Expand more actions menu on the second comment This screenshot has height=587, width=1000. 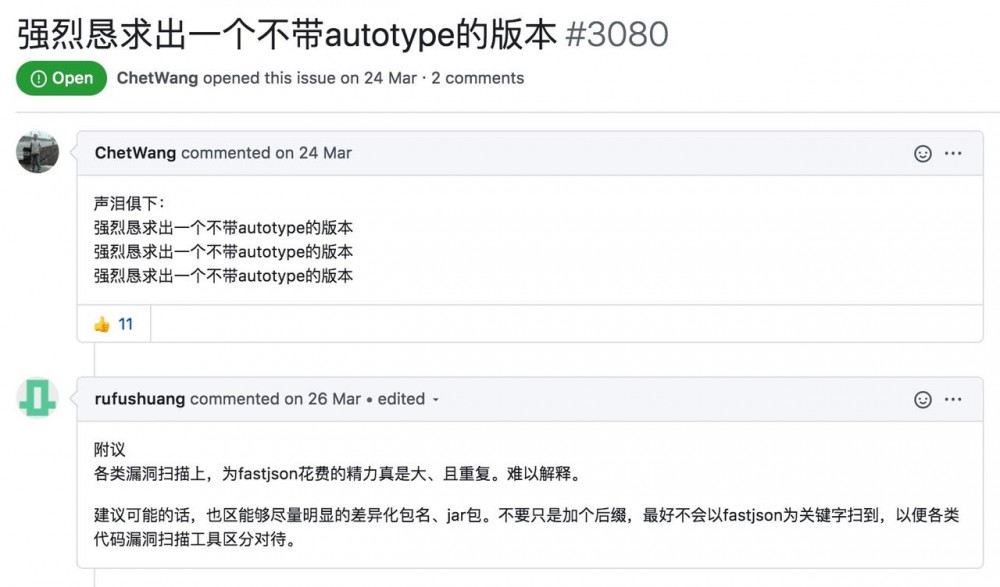951,399
